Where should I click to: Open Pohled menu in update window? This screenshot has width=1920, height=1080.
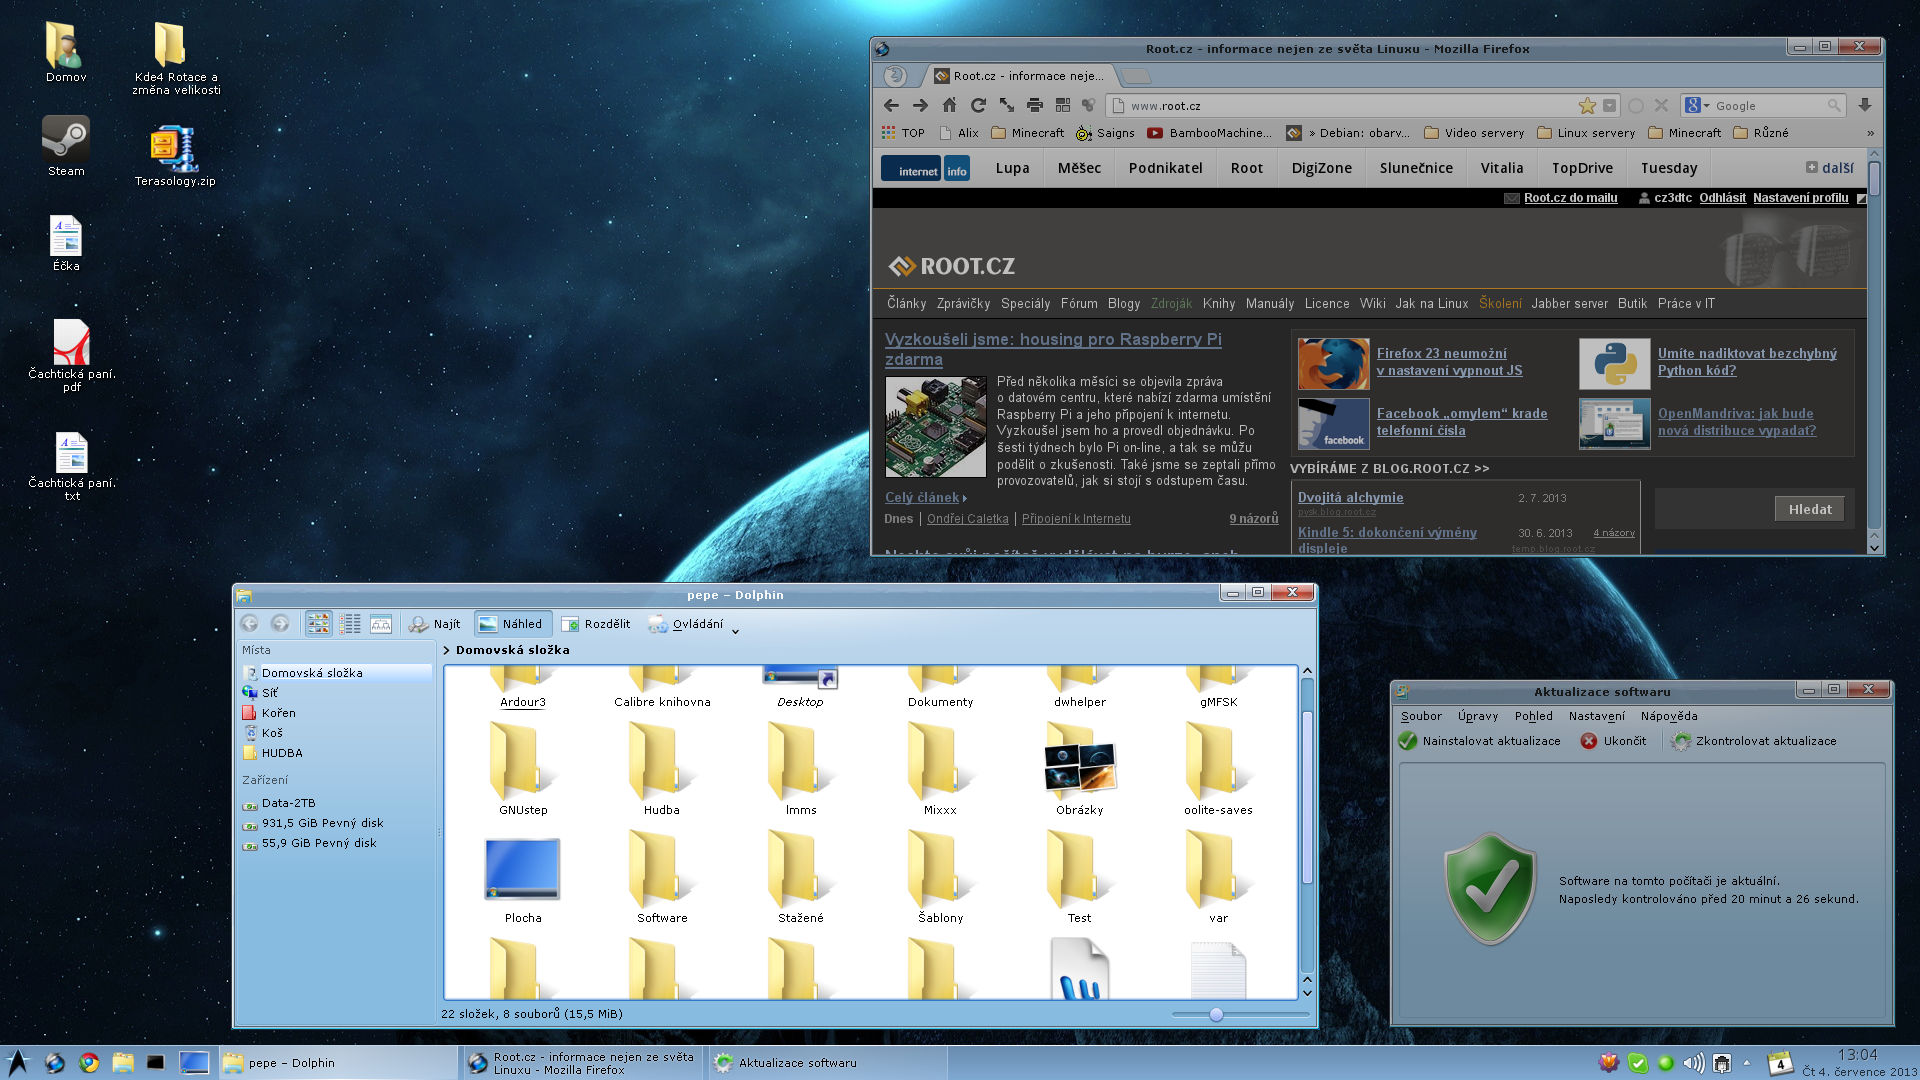(1533, 716)
